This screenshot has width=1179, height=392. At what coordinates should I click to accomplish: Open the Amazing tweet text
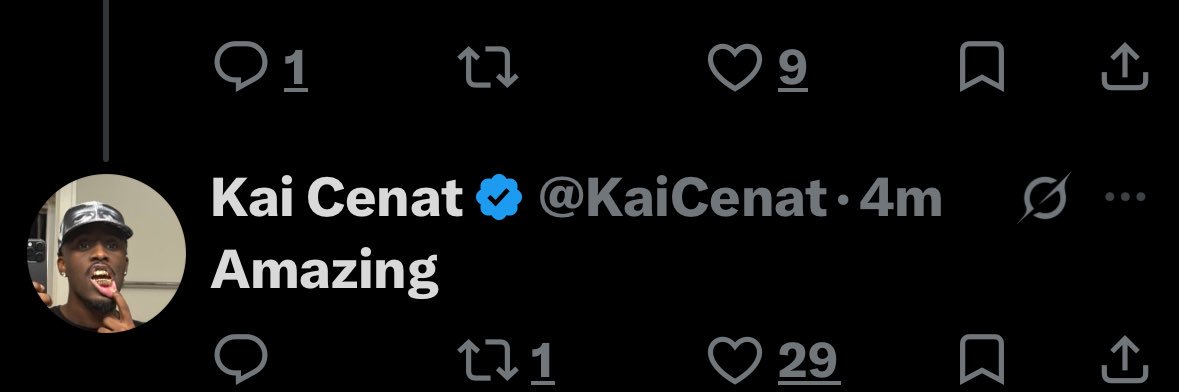pos(325,269)
